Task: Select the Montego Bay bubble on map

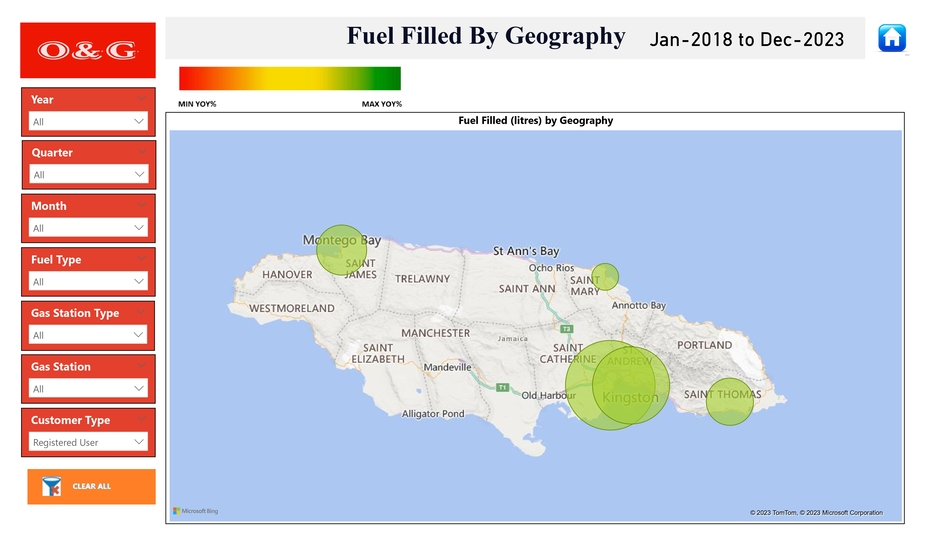Action: click(x=341, y=250)
